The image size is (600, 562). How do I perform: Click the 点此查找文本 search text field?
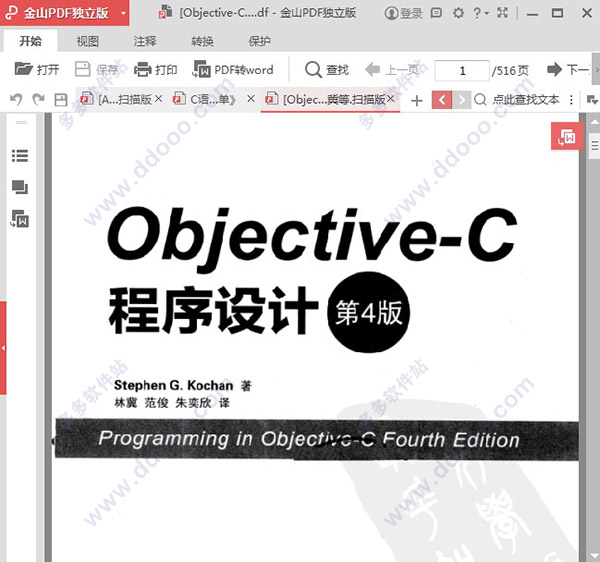click(x=525, y=100)
